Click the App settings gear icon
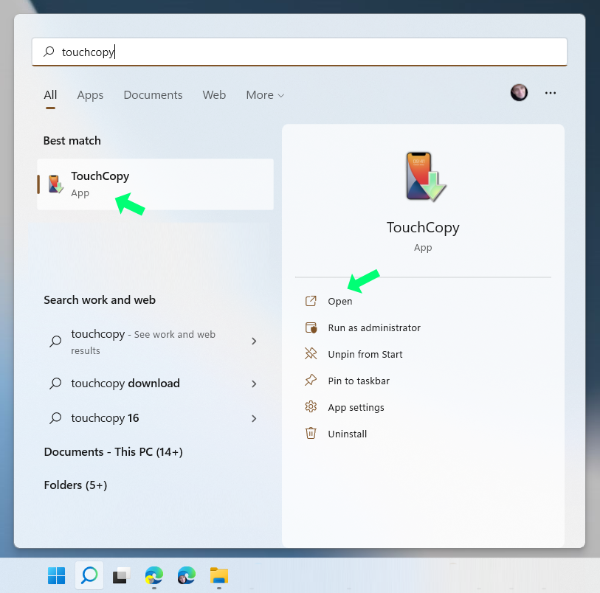The width and height of the screenshot is (600, 593). click(311, 407)
